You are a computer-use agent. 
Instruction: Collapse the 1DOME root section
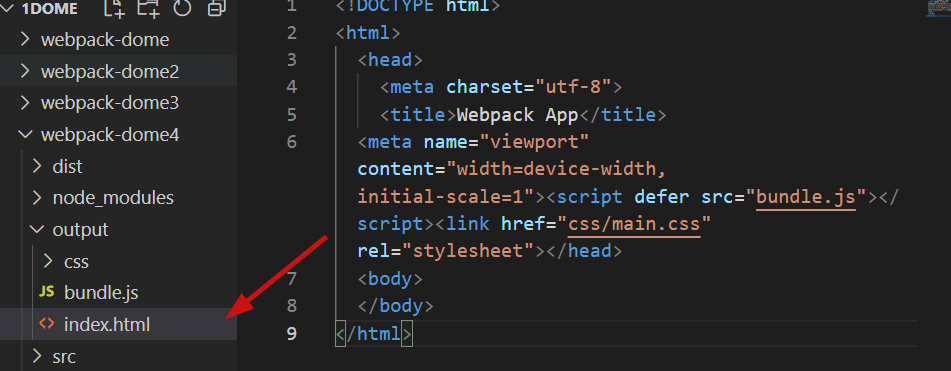(8, 8)
